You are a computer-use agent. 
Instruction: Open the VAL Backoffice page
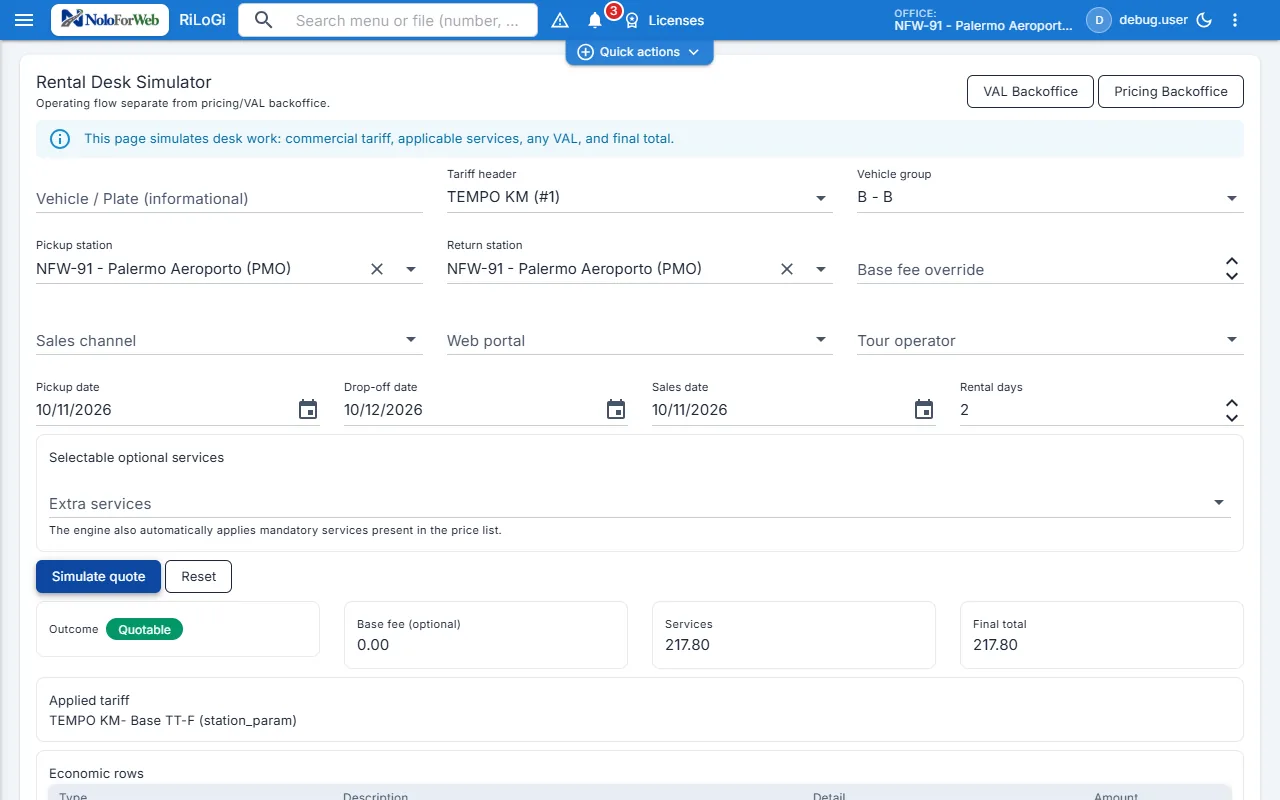(1030, 91)
